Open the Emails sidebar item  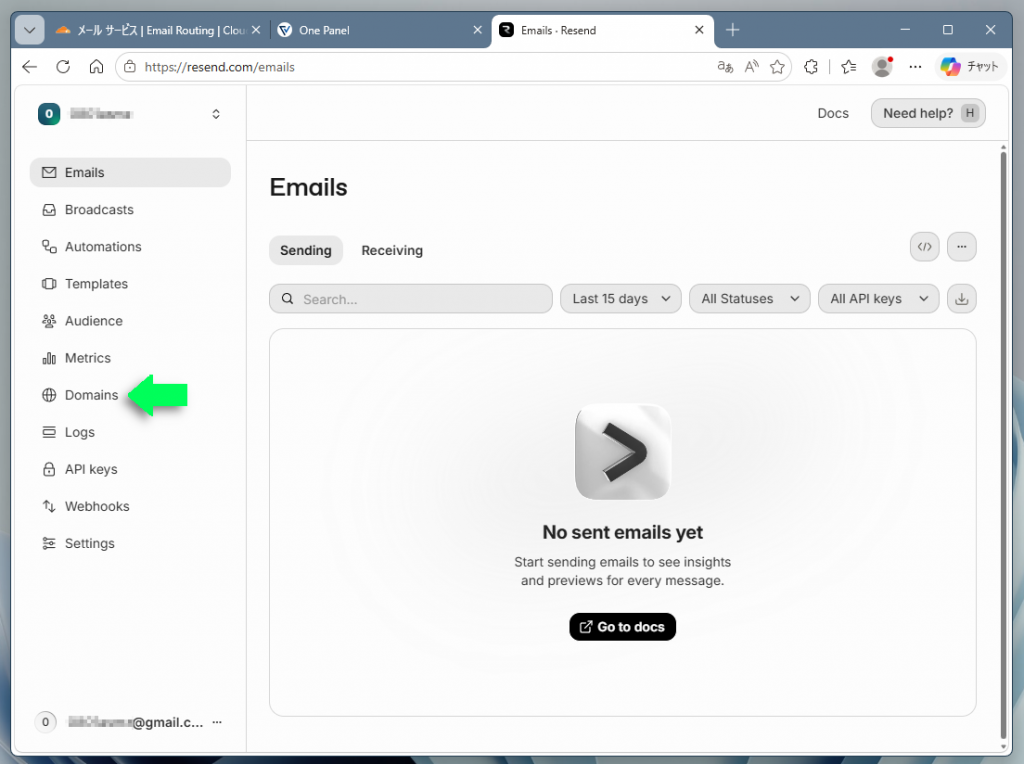[x=130, y=172]
